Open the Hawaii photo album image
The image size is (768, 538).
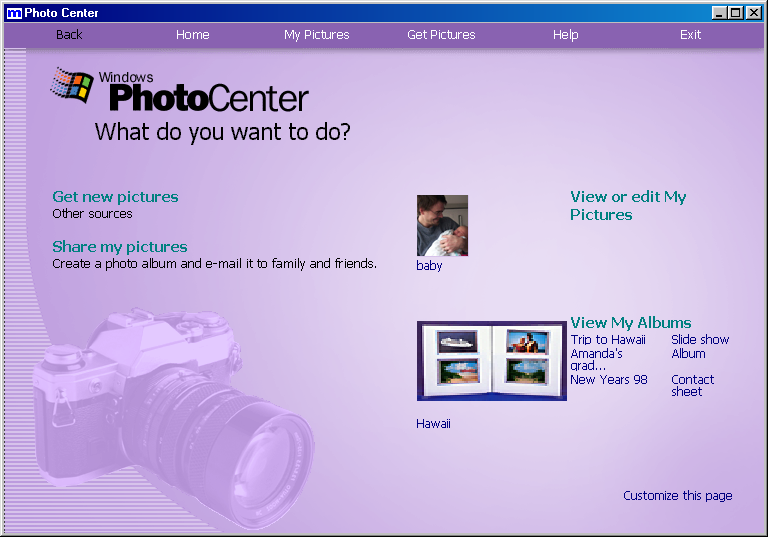492,361
